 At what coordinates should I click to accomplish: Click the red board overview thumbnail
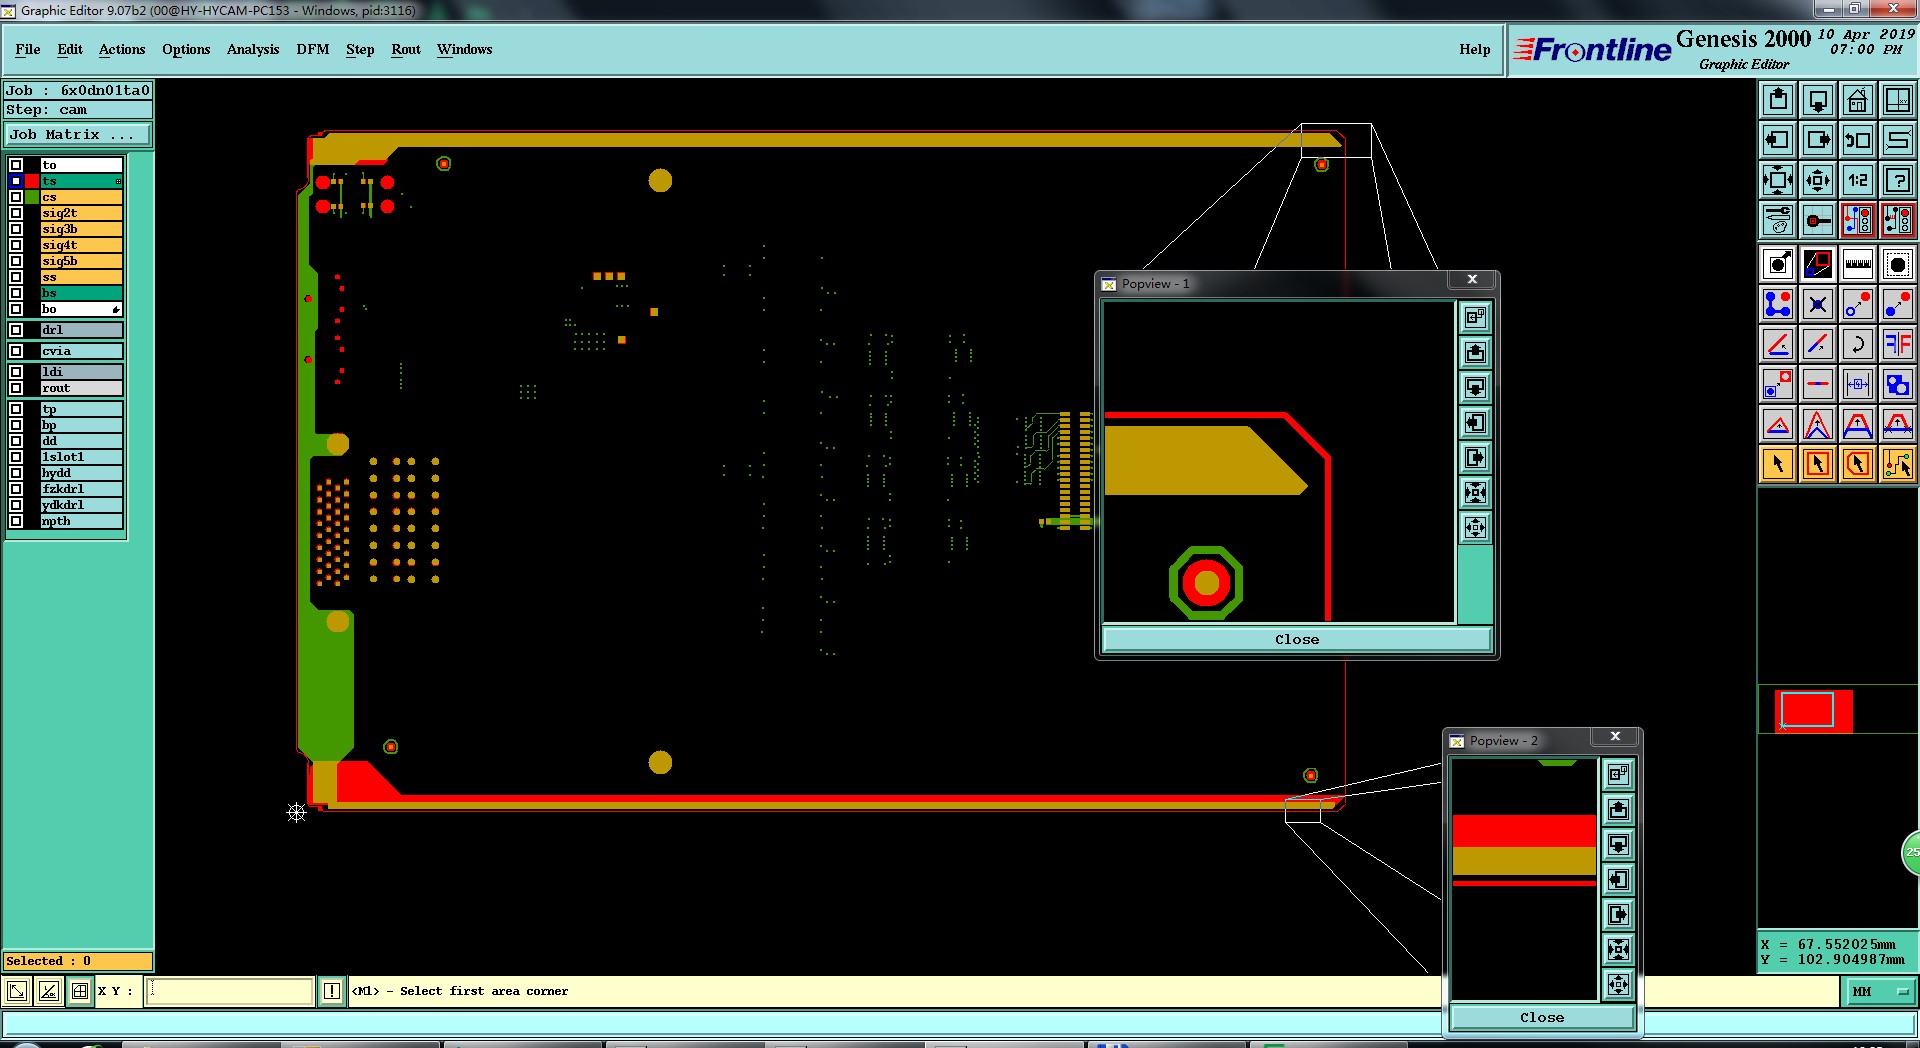(x=1813, y=711)
